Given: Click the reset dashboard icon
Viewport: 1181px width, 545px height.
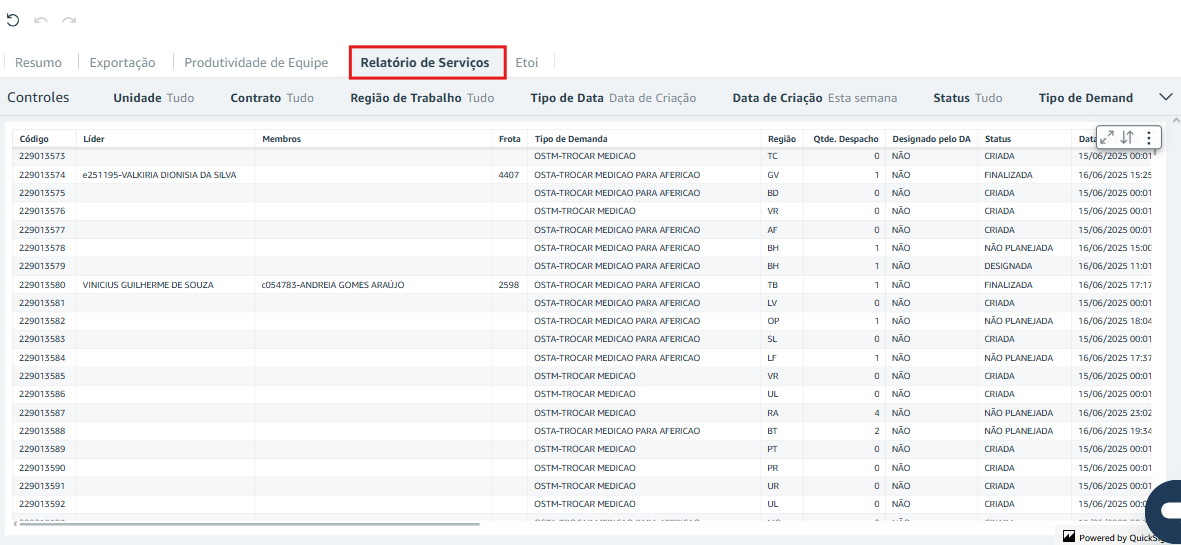Looking at the screenshot, I should point(13,20).
